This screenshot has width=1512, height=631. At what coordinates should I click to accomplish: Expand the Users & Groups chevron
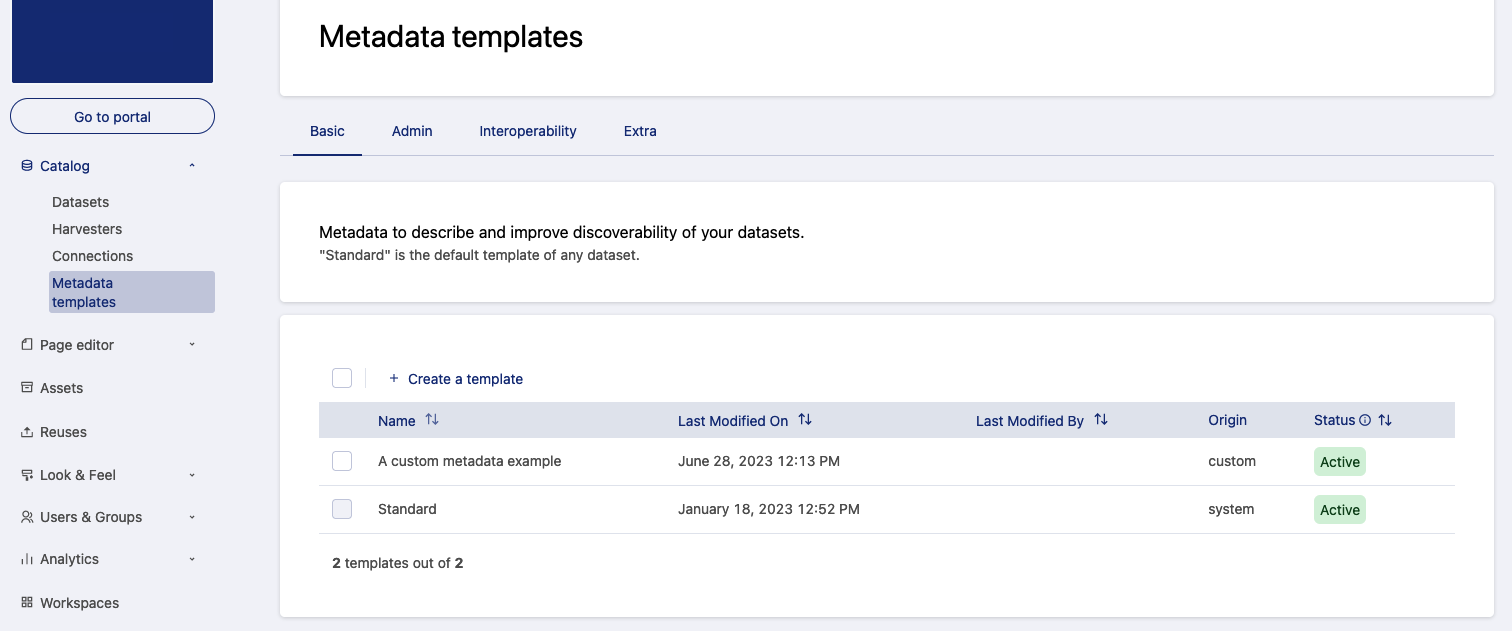tap(192, 517)
